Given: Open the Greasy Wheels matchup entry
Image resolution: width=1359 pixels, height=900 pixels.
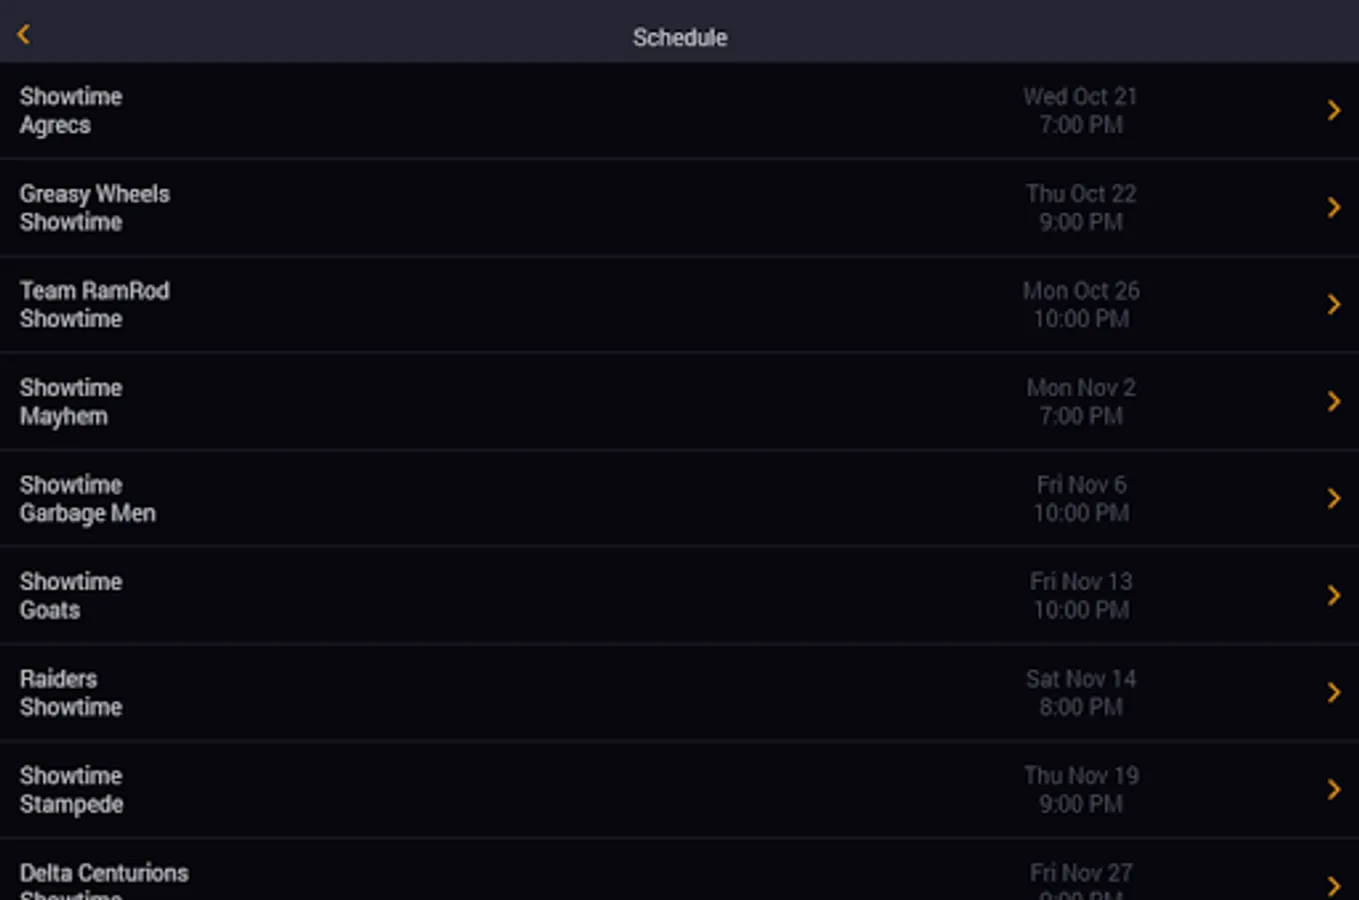Looking at the screenshot, I should (94, 207).
